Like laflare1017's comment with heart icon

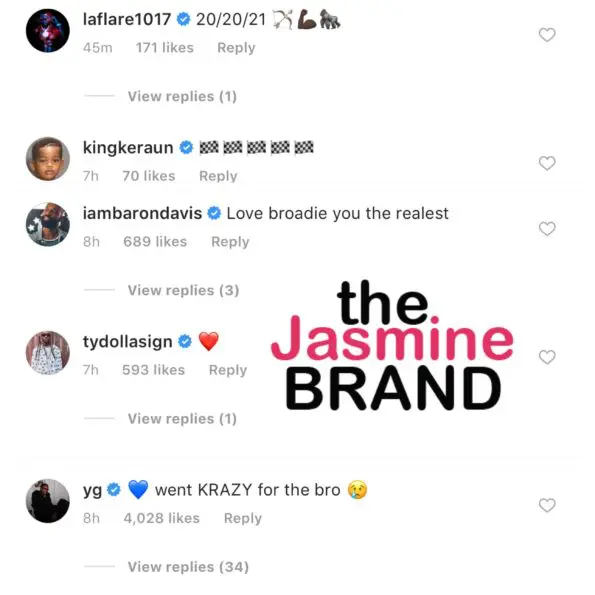coord(547,35)
